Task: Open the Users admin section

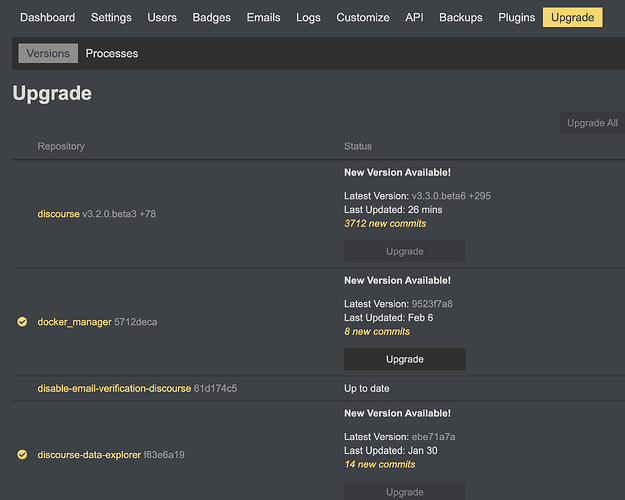Action: point(162,18)
